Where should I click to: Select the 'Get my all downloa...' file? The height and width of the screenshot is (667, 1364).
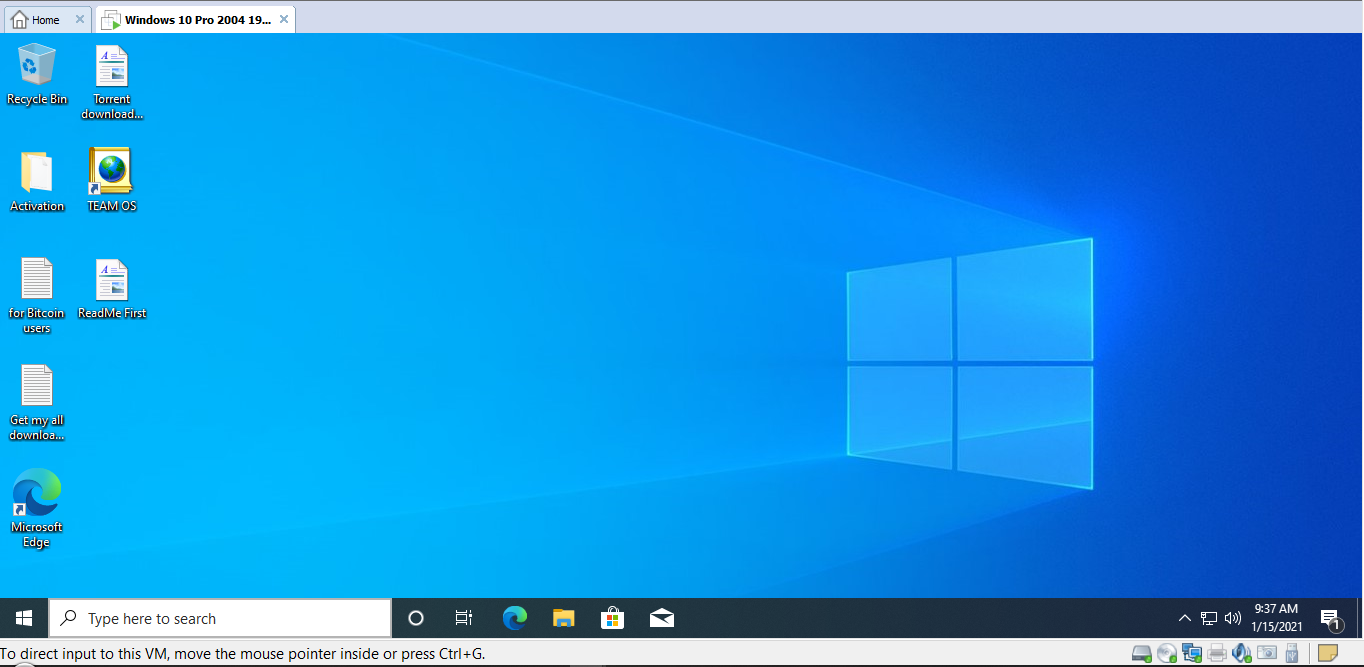[x=37, y=403]
